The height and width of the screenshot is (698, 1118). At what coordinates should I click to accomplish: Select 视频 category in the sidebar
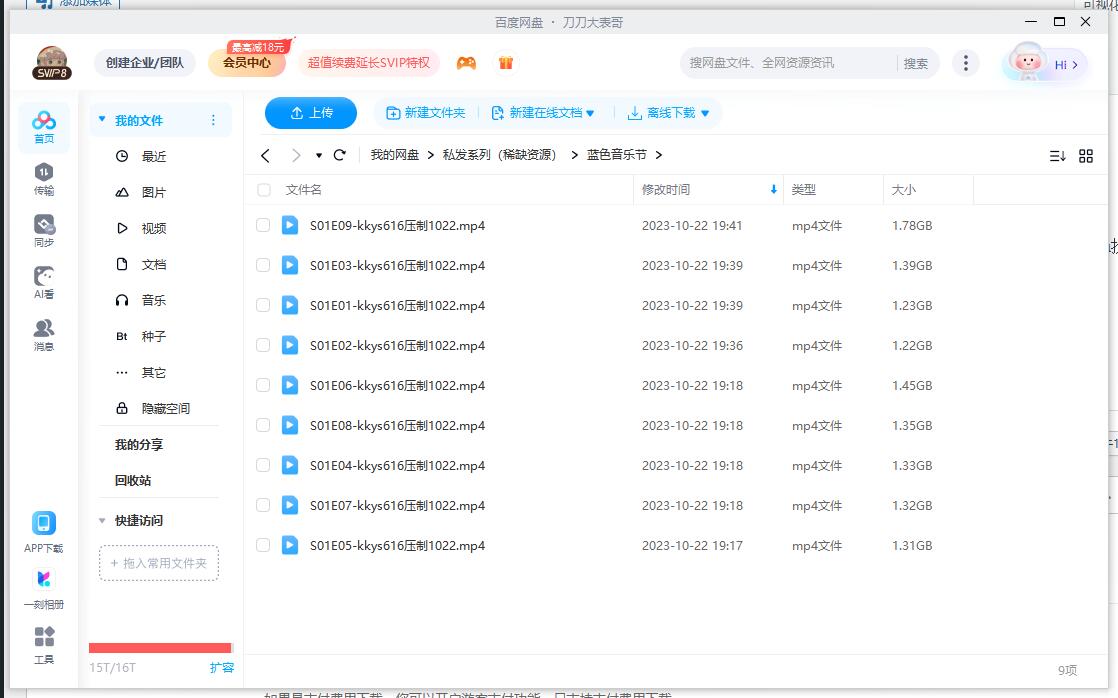[153, 228]
